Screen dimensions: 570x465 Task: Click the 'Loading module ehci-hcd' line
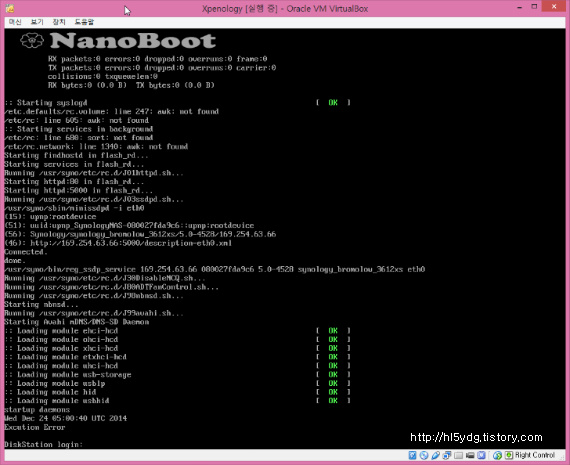[x=61, y=331]
